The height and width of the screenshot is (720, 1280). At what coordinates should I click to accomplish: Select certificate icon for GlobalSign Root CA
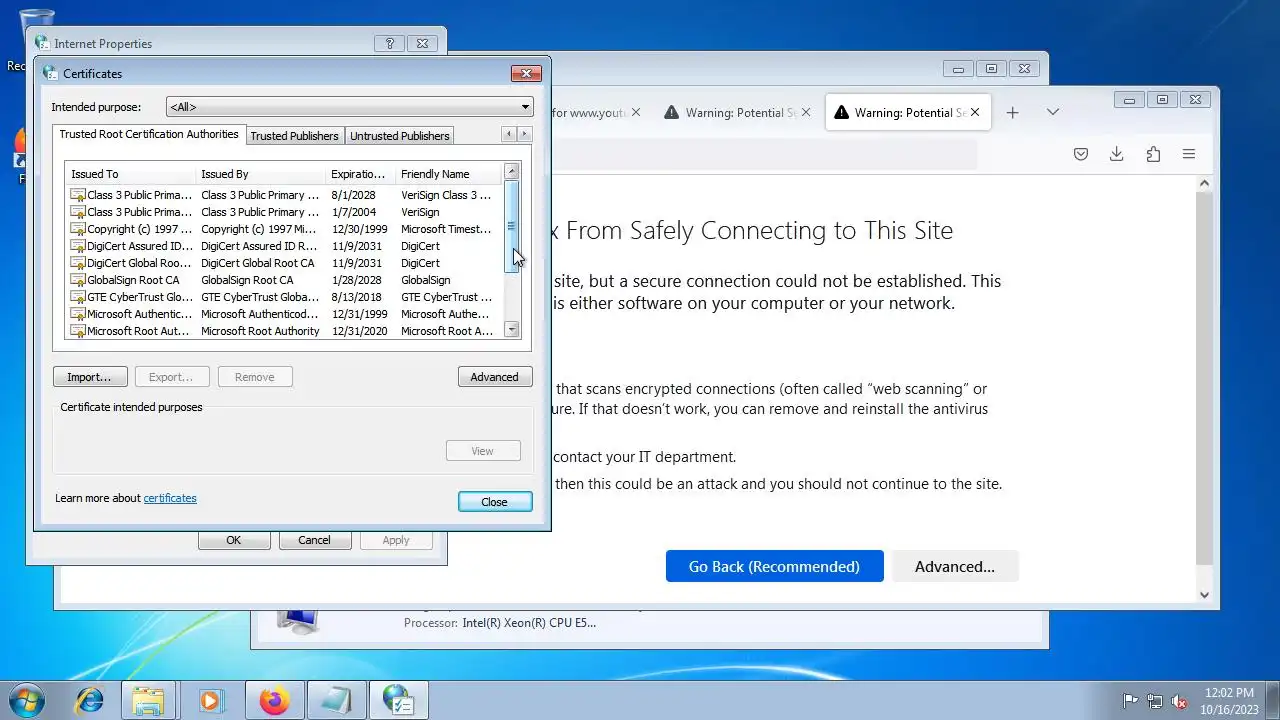click(77, 280)
